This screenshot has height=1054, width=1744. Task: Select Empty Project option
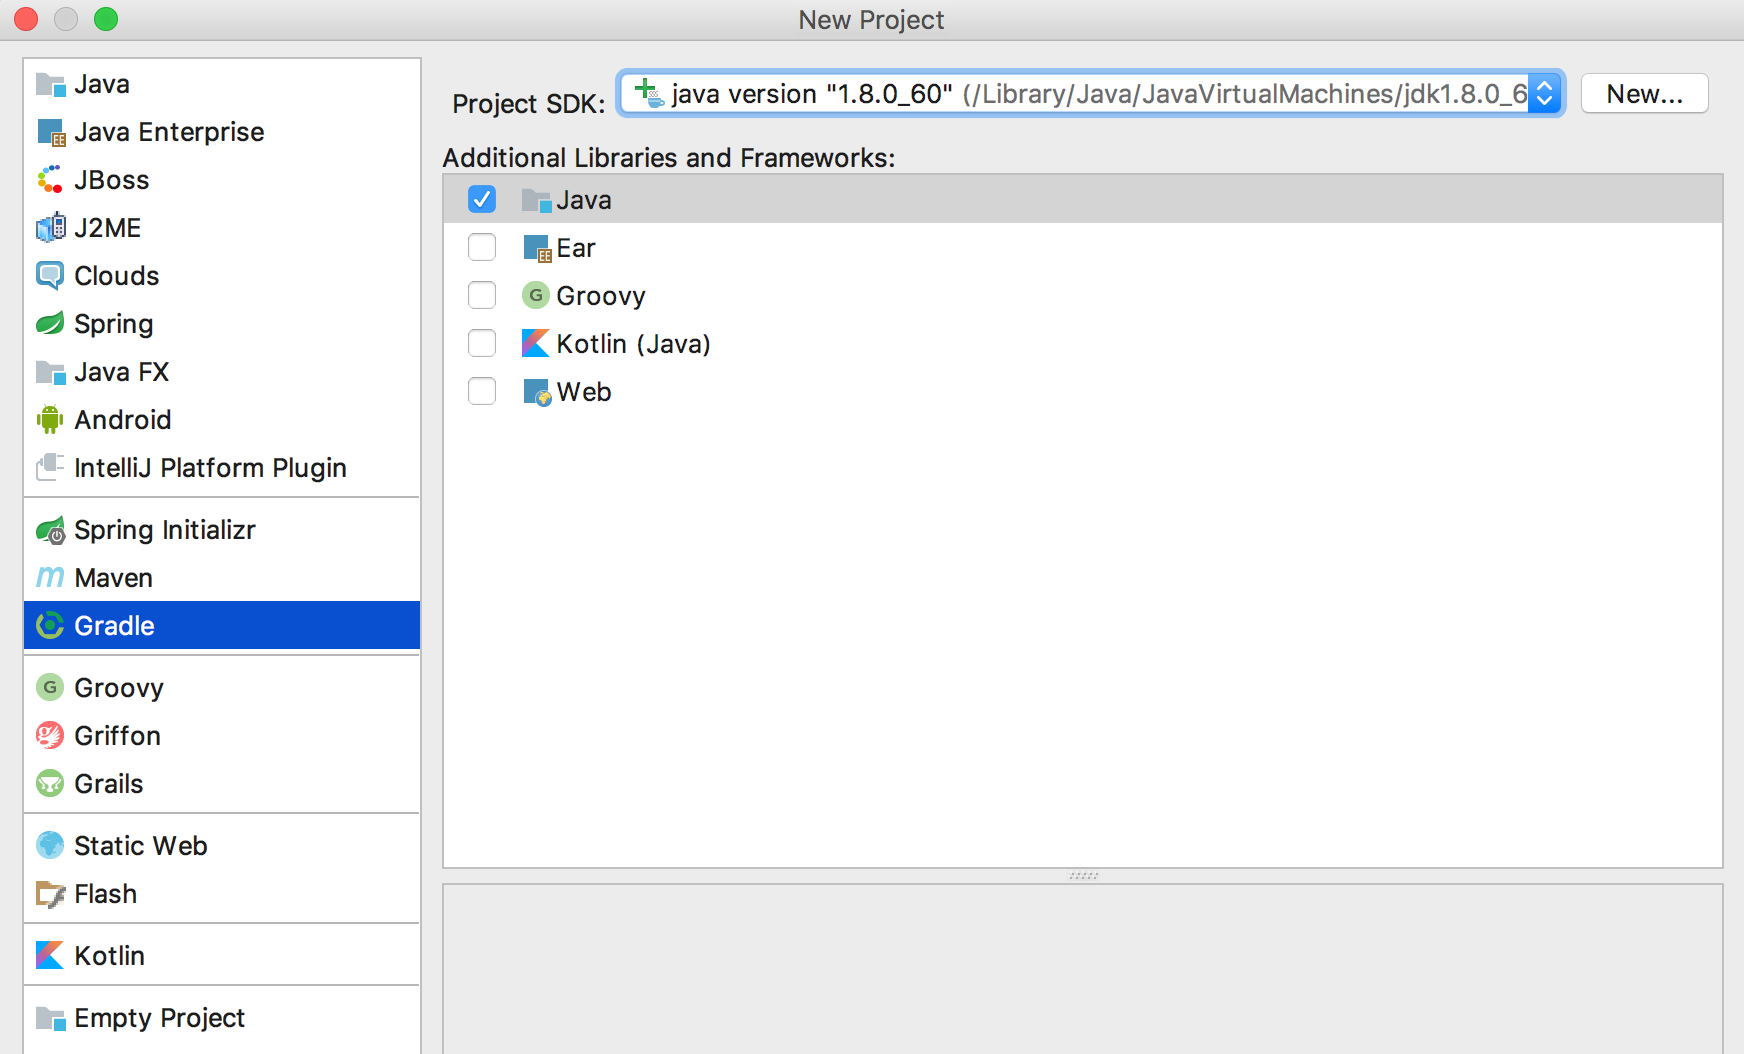click(159, 1018)
